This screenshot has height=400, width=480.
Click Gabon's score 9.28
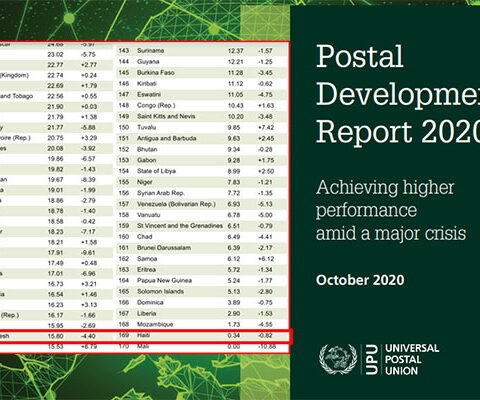(234, 160)
